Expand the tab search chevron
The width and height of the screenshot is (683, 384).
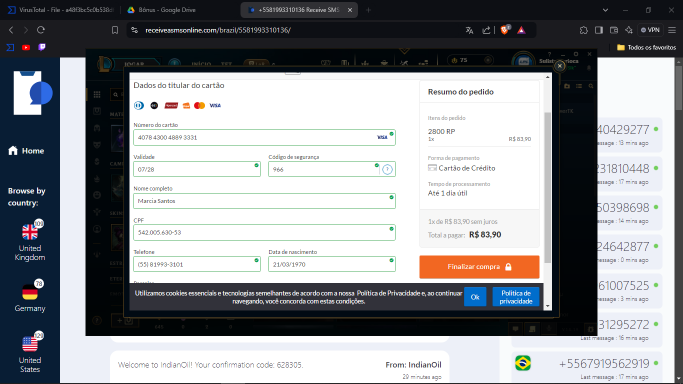pos(605,10)
